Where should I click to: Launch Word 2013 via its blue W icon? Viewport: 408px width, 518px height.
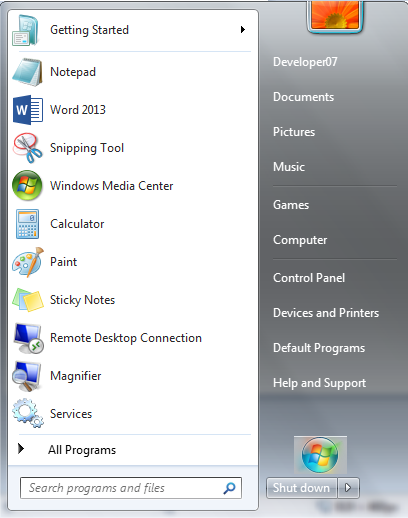pyautogui.click(x=28, y=110)
